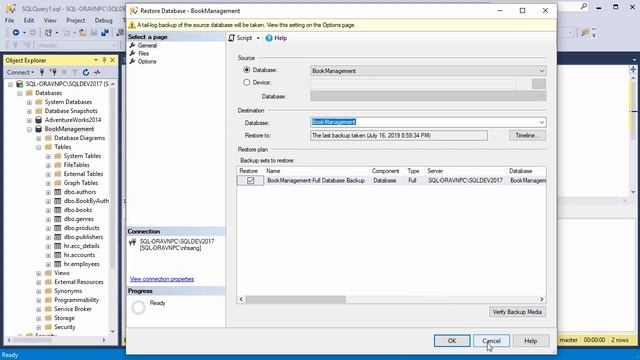This screenshot has height=360, width=640.
Task: Close the Object Explorer panel
Action: coord(113,60)
